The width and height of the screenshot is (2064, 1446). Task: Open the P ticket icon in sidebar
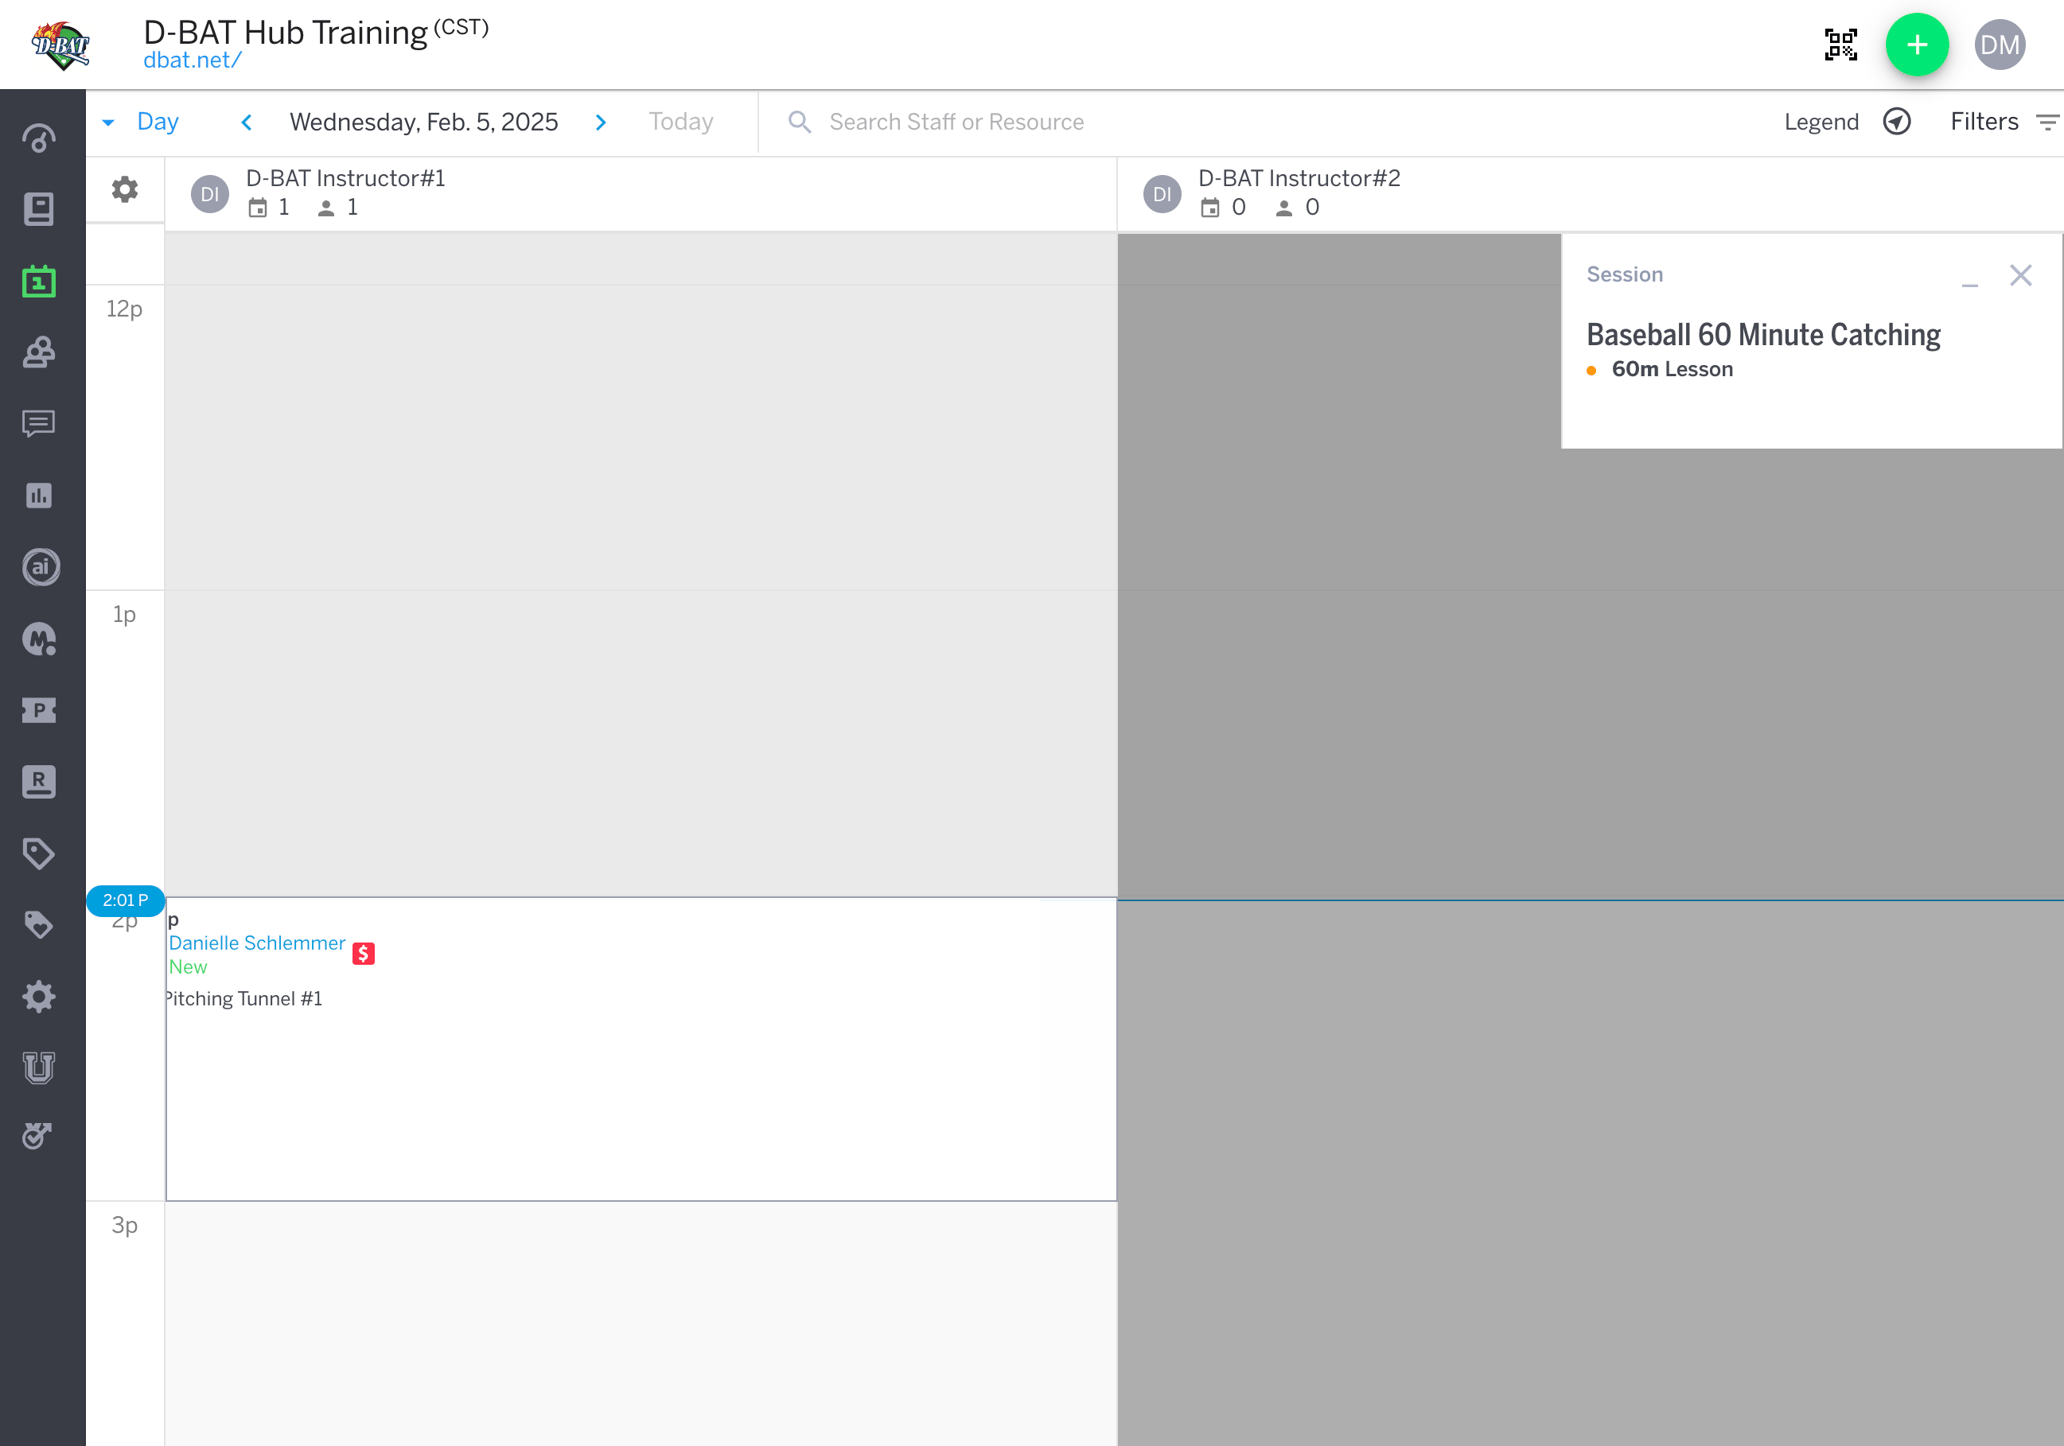(x=39, y=710)
